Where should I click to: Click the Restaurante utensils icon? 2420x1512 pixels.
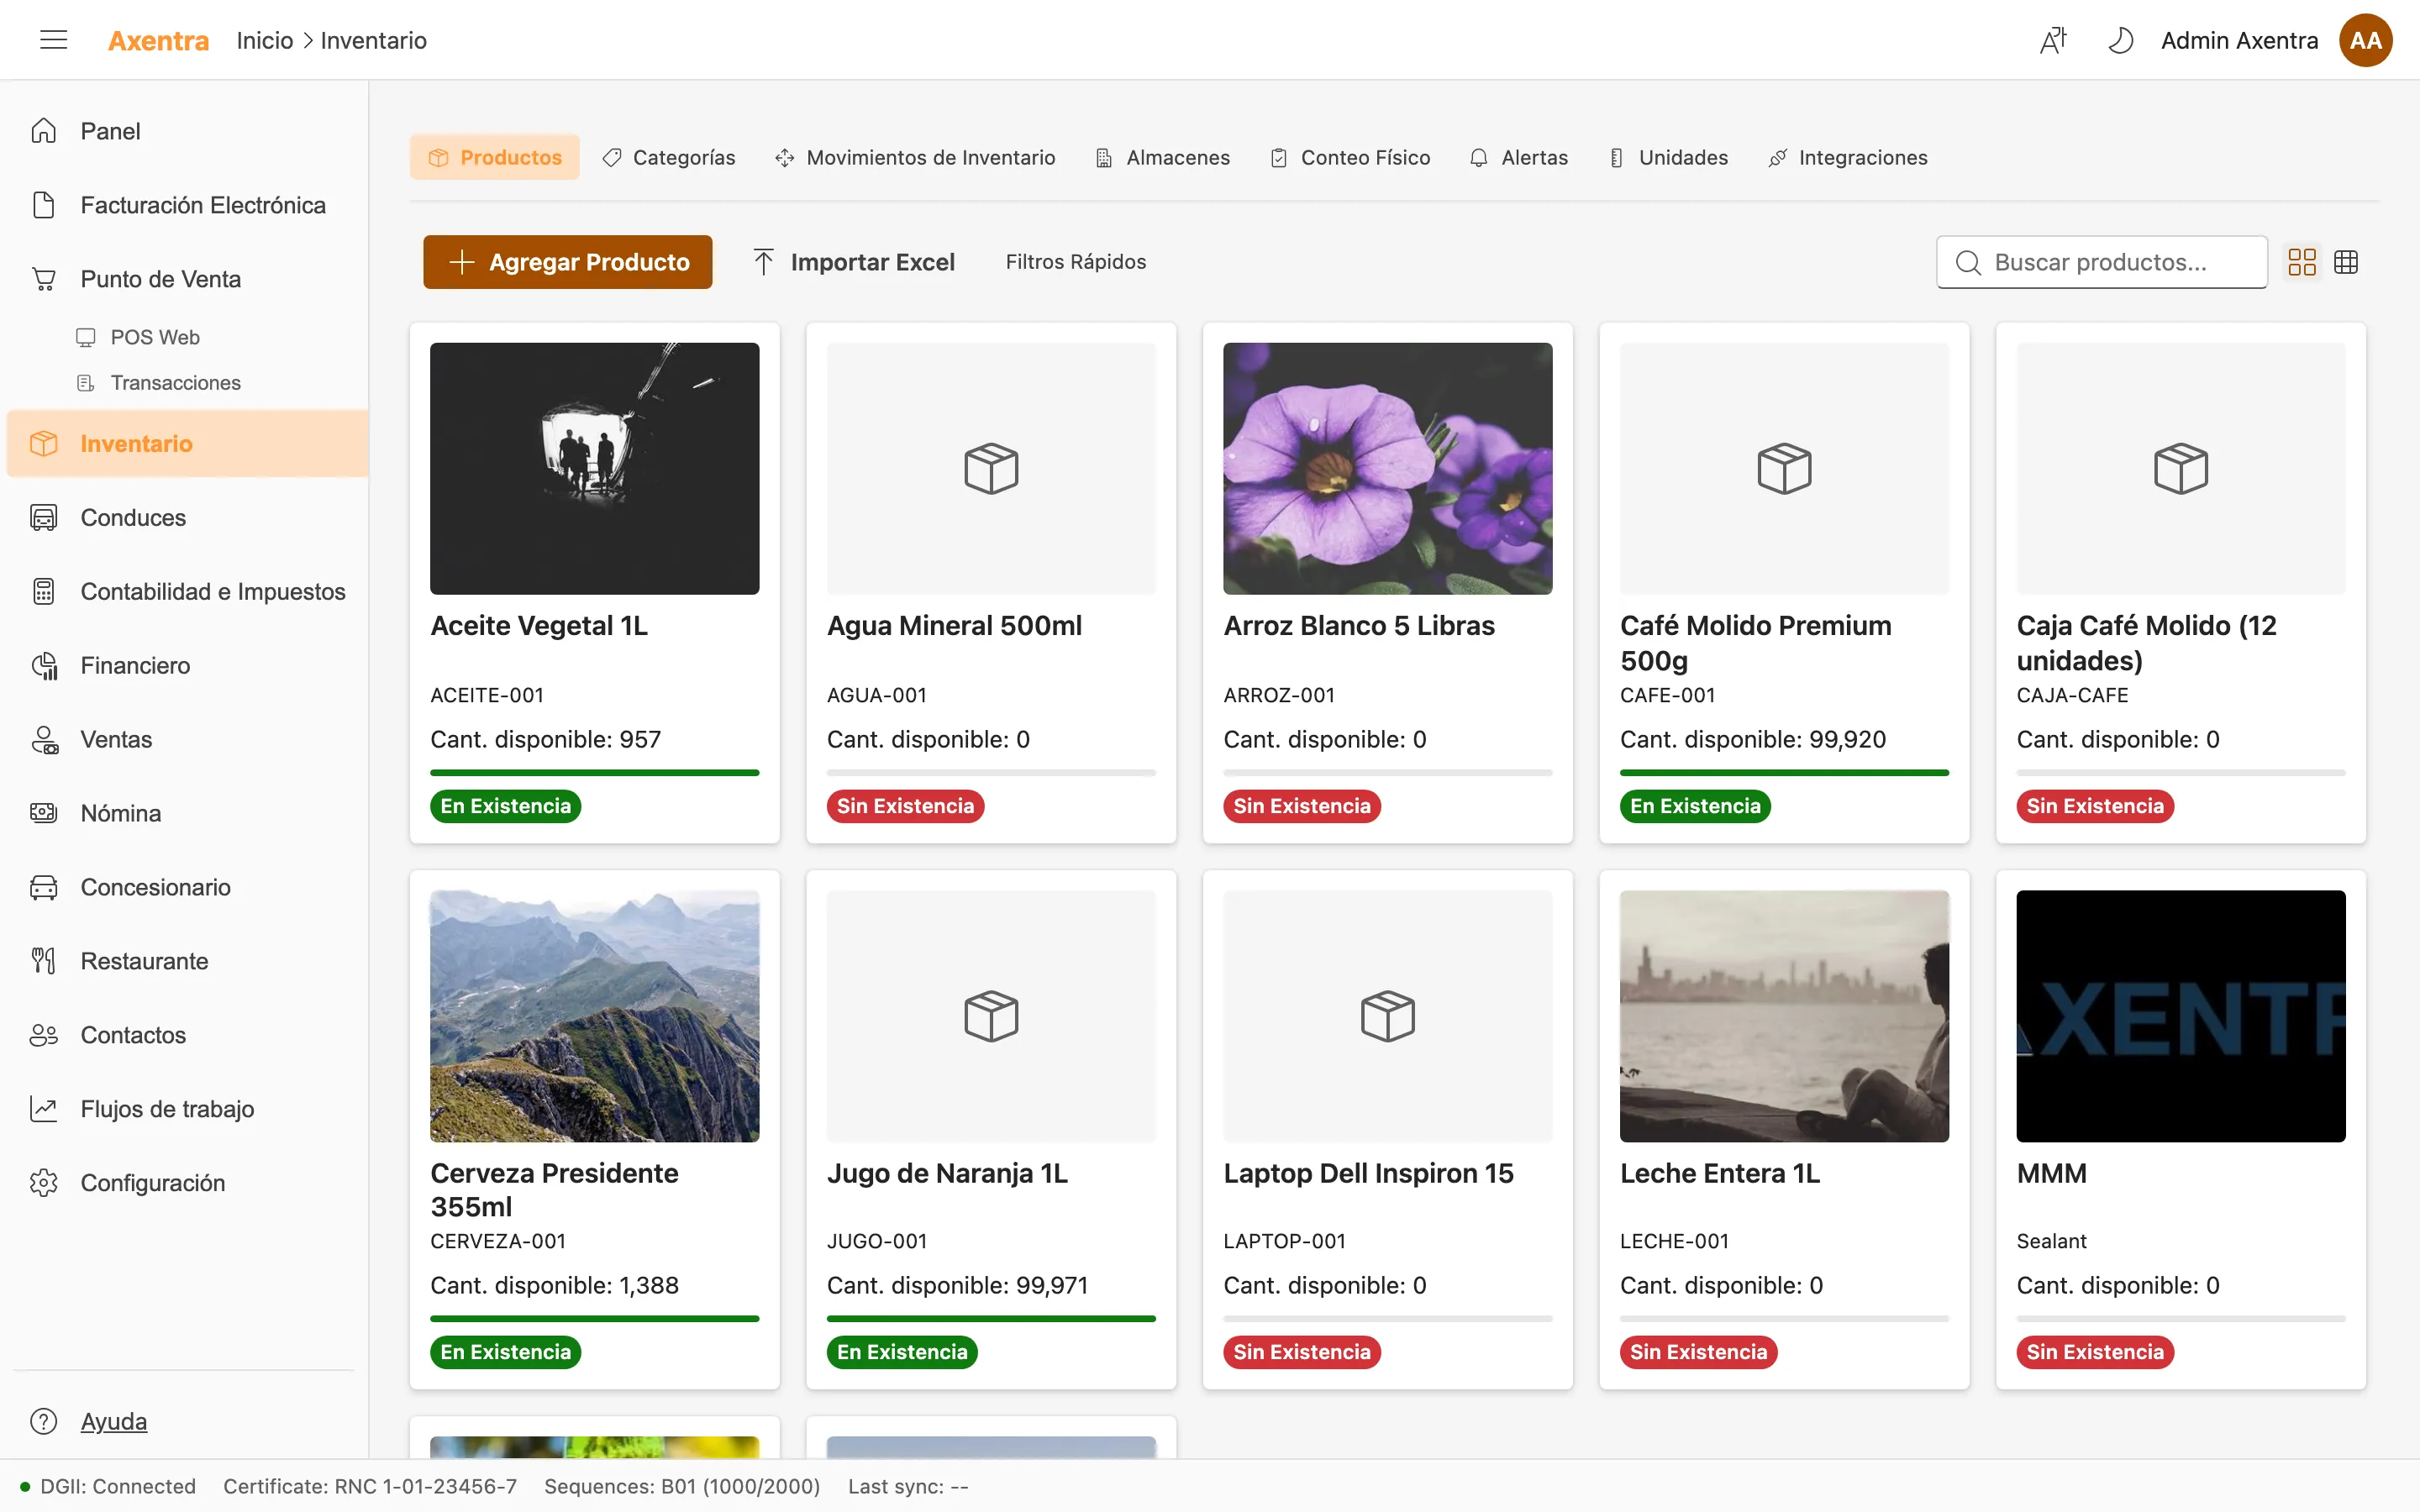[x=44, y=961]
